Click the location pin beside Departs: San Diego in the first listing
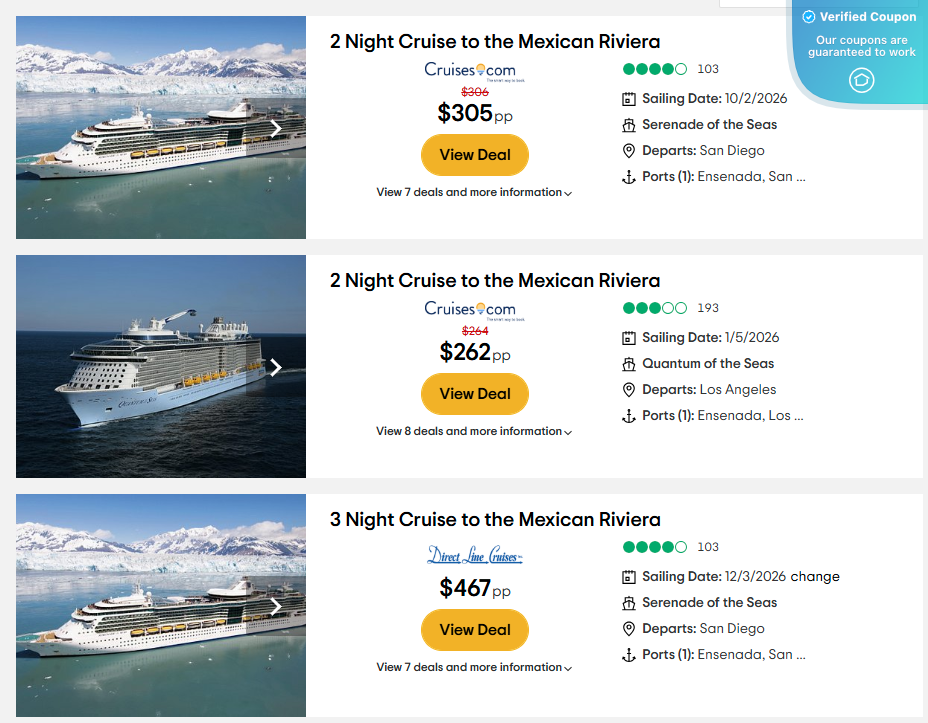This screenshot has height=723, width=928. (629, 151)
